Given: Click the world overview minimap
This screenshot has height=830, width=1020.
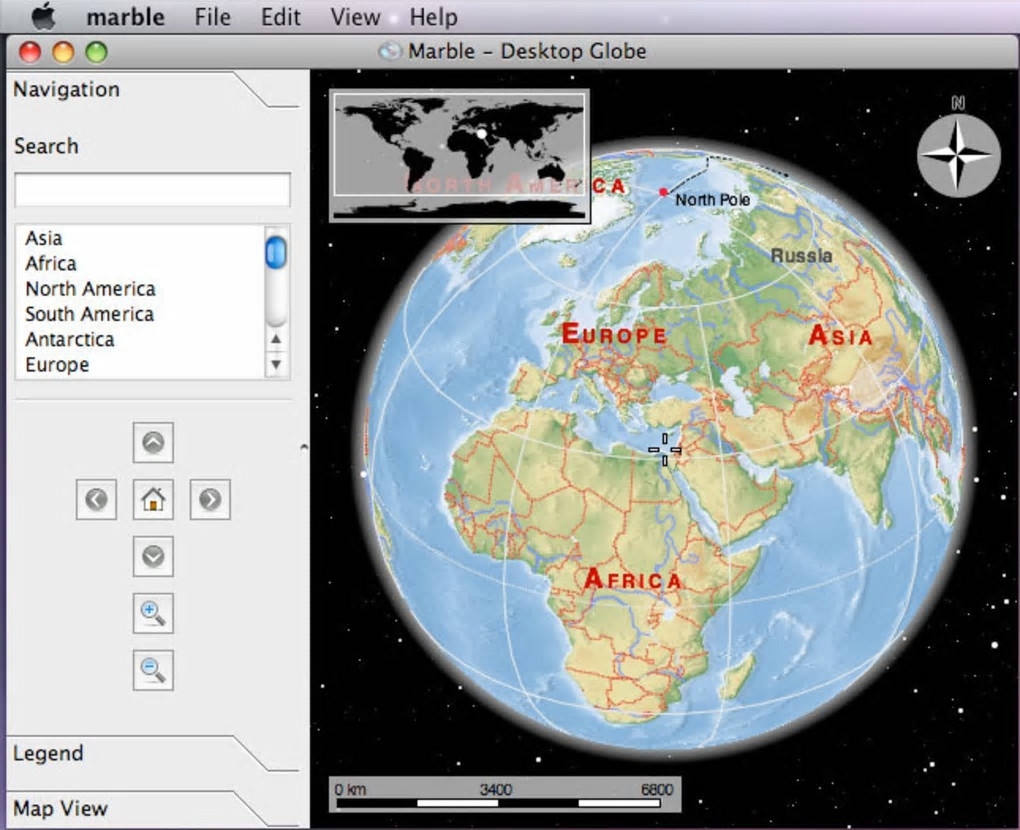Looking at the screenshot, I should tap(460, 156).
